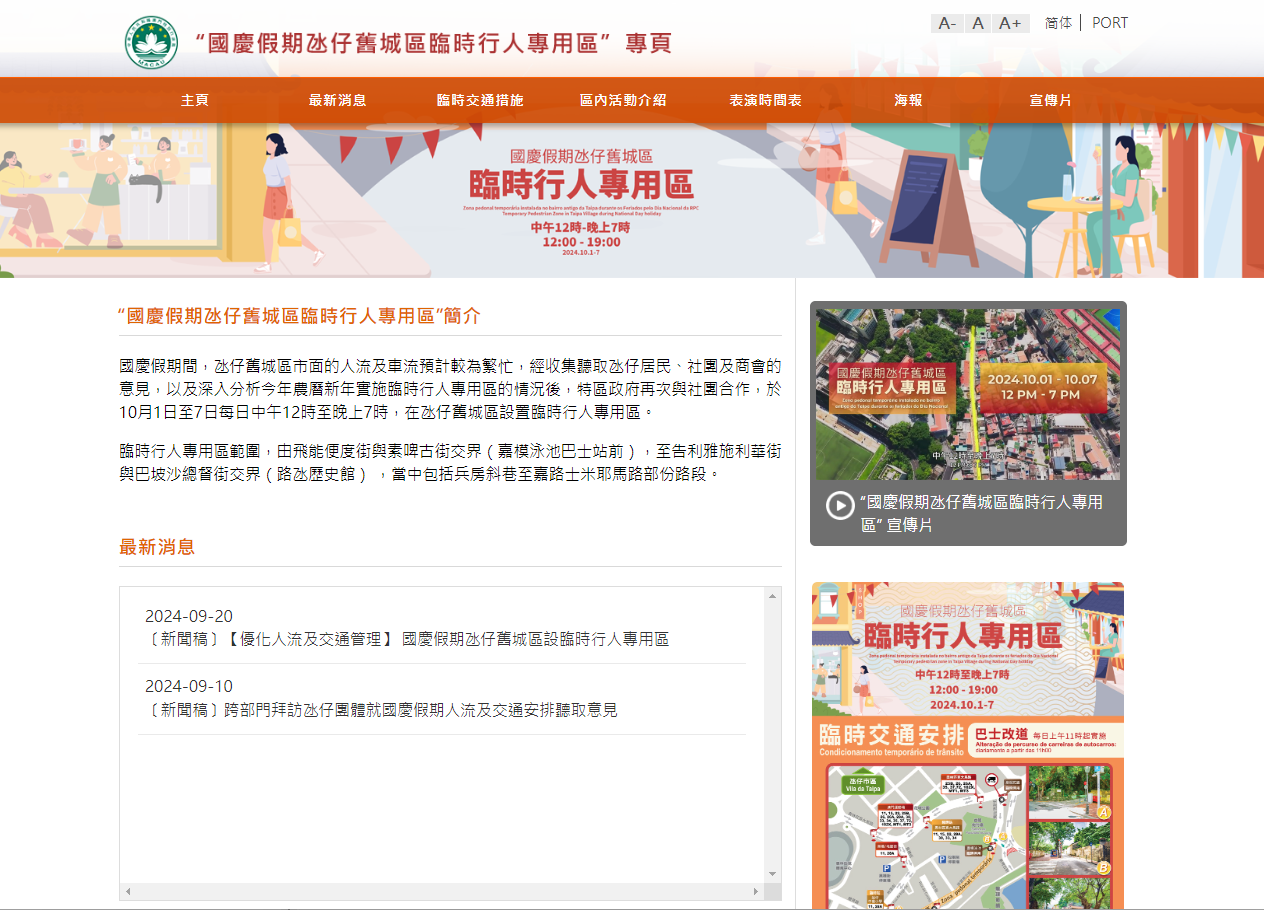
Task: Play the promotional video via play icon
Action: [x=840, y=505]
